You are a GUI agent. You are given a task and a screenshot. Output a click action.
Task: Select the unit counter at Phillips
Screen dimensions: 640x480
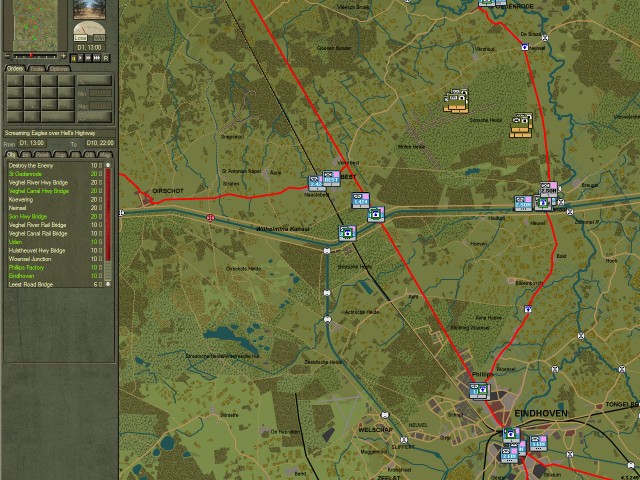[479, 391]
